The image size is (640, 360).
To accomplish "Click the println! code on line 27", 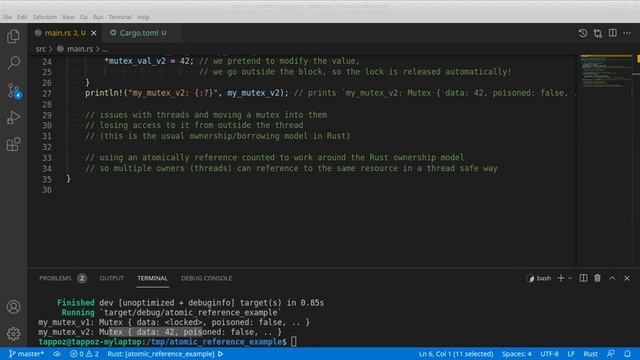I will [187, 93].
